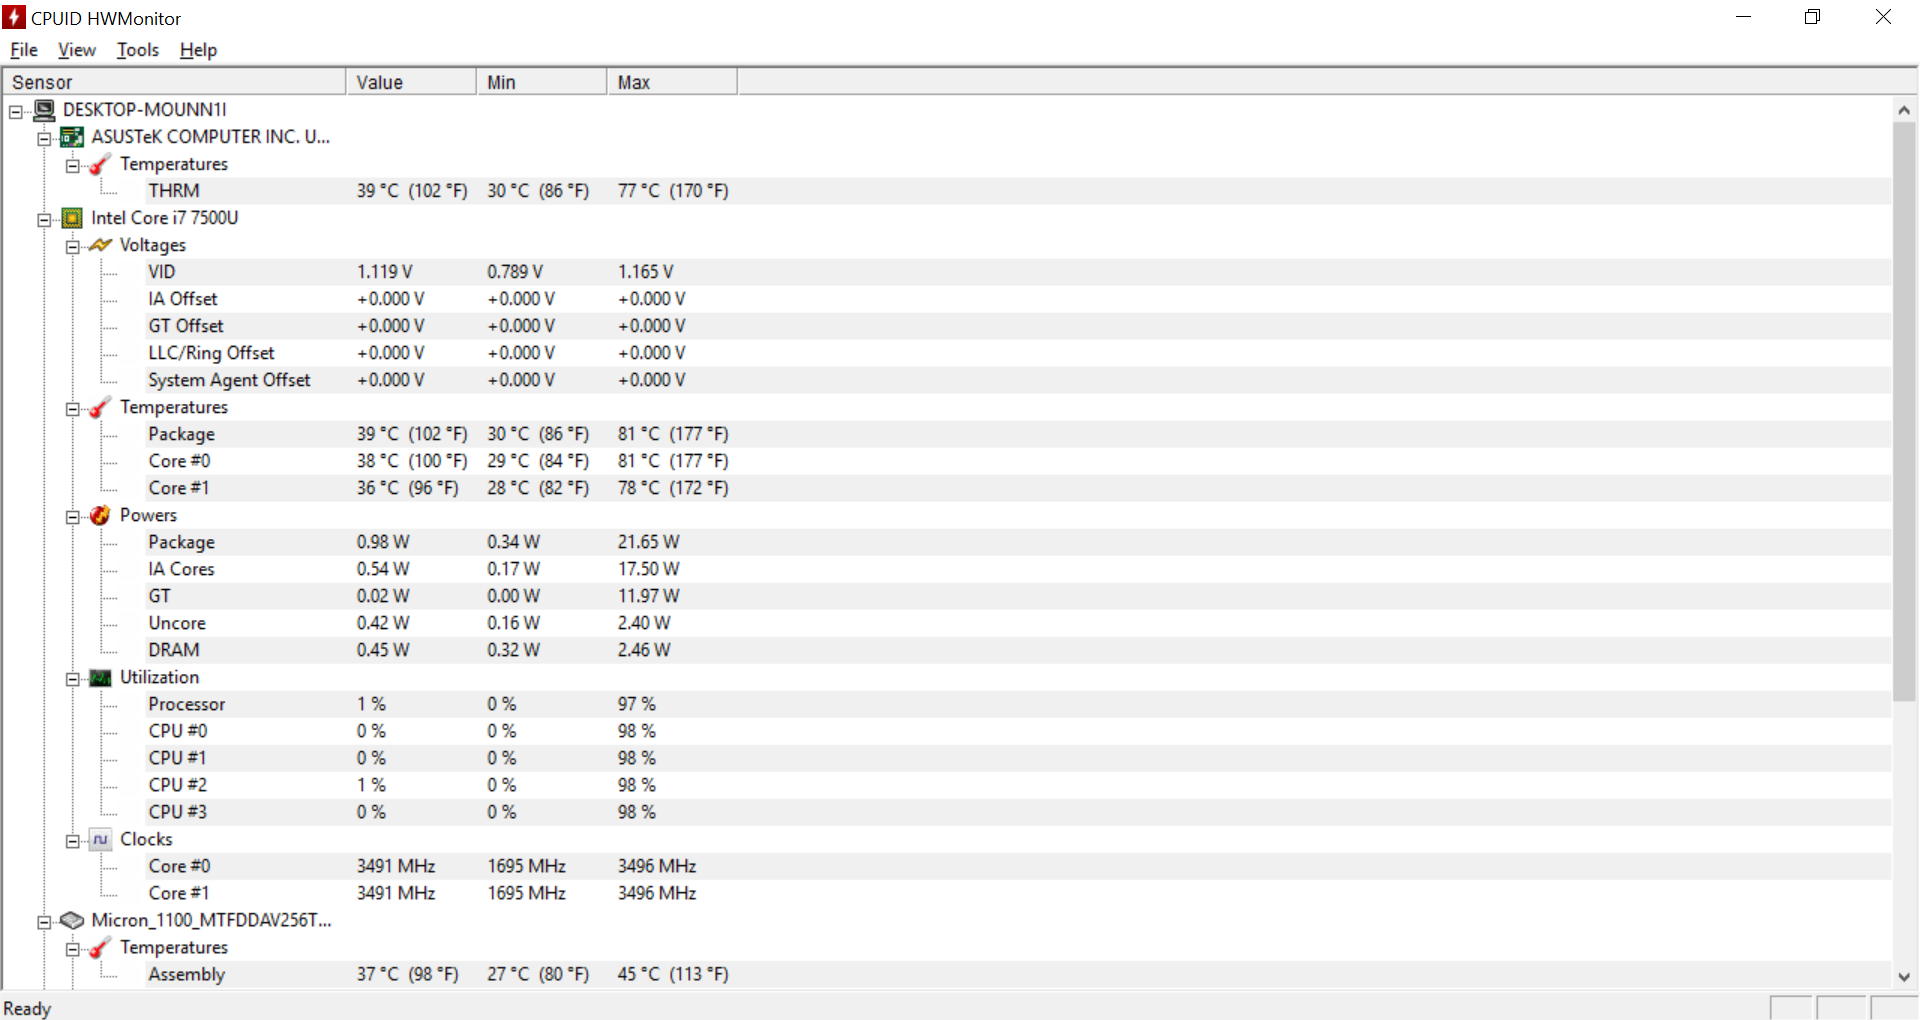Click the Powers flame icon

pos(100,515)
